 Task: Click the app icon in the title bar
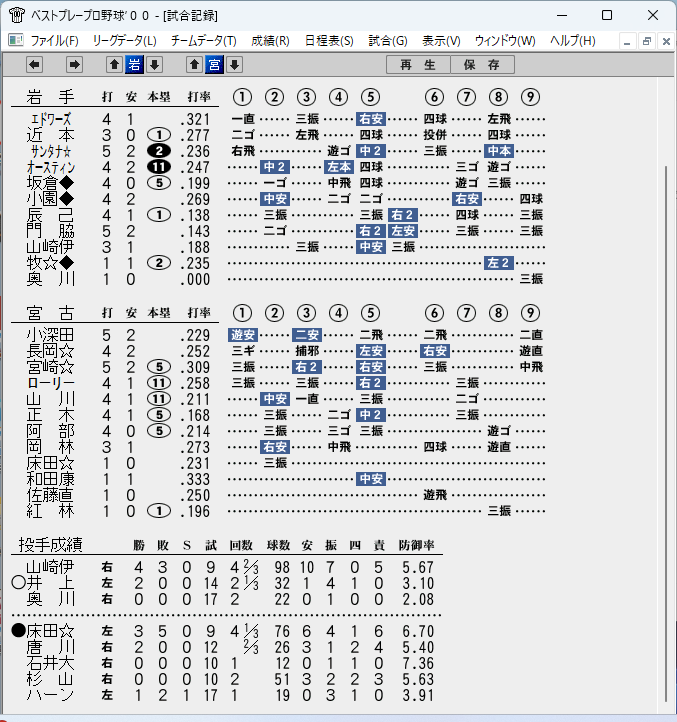(x=17, y=15)
